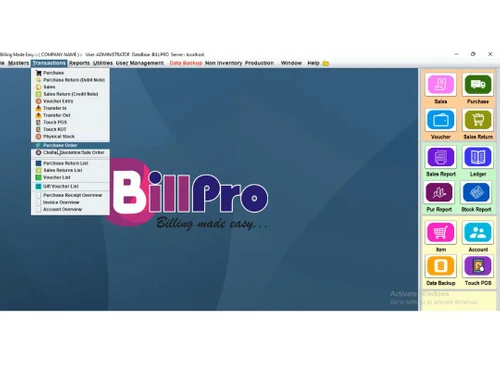Open the Touch POS shortcut icon
Viewport: 500px width, 375px height.
(478, 266)
